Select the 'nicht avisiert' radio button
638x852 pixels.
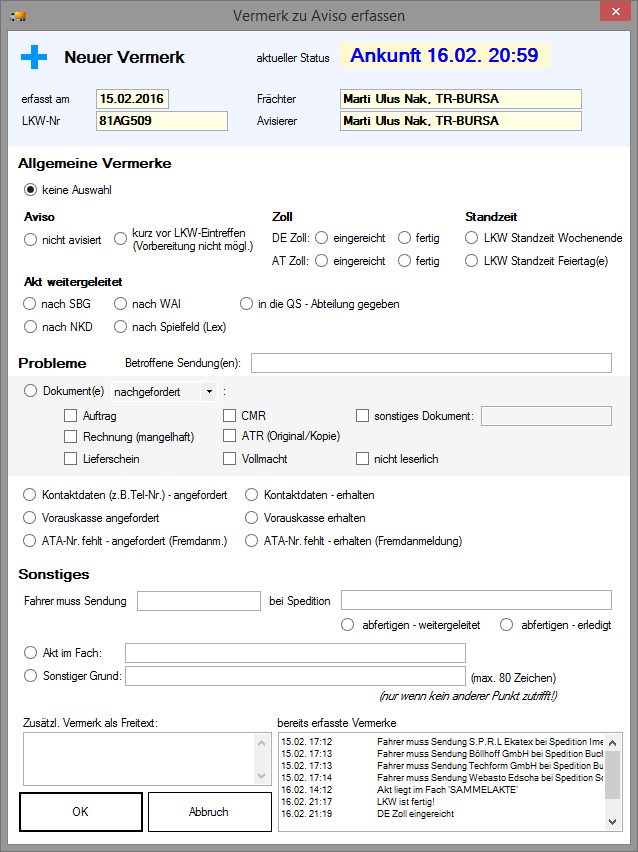click(31, 239)
